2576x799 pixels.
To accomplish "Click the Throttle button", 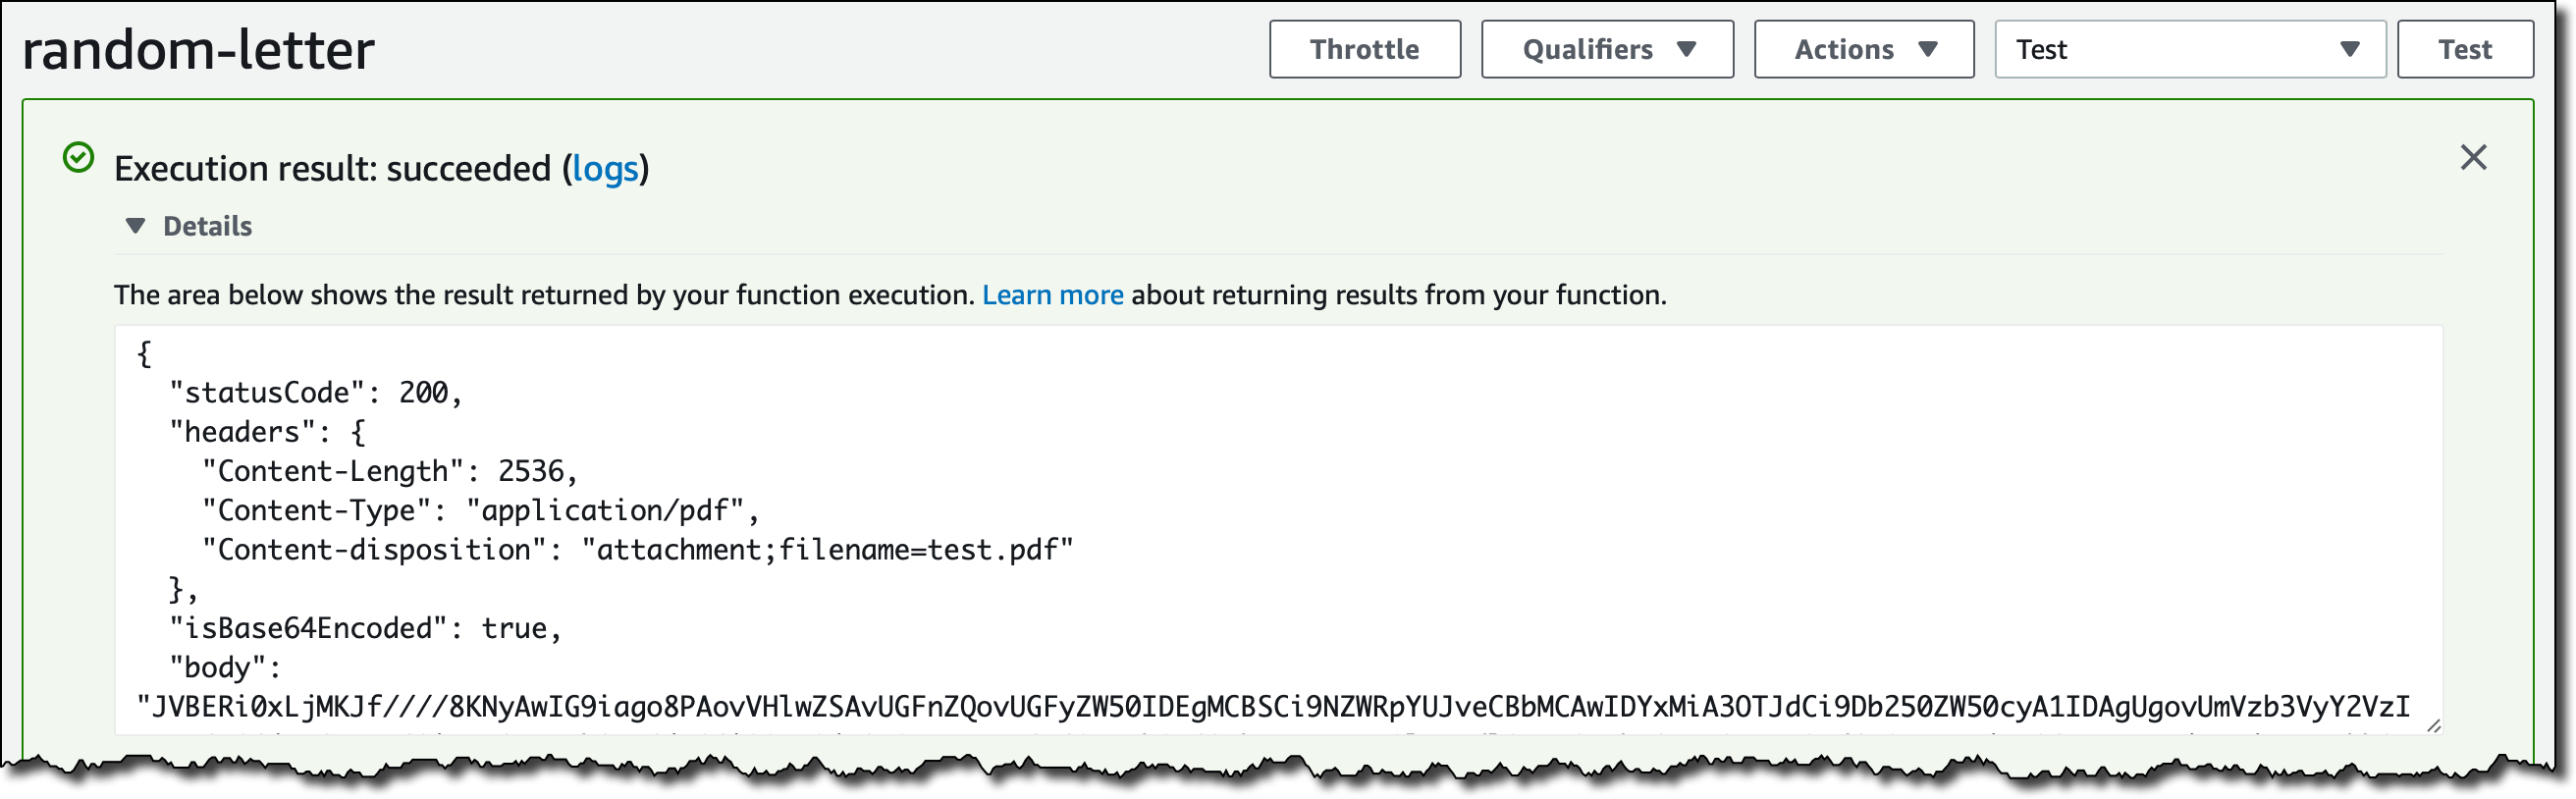I will [x=1365, y=48].
